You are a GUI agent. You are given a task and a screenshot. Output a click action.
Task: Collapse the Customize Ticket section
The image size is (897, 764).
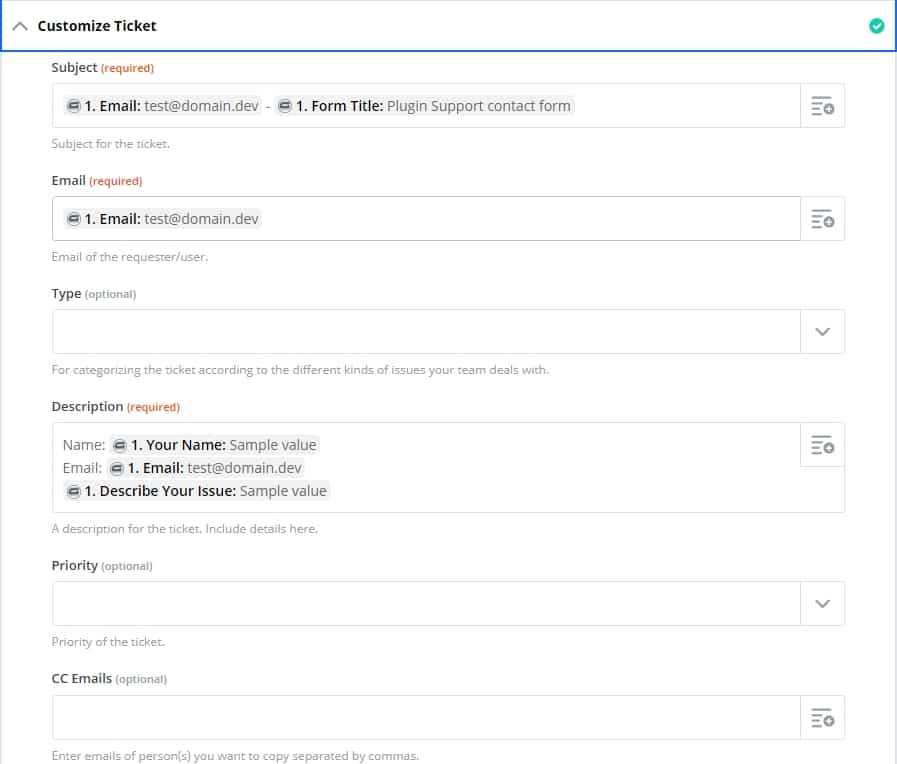(19, 26)
